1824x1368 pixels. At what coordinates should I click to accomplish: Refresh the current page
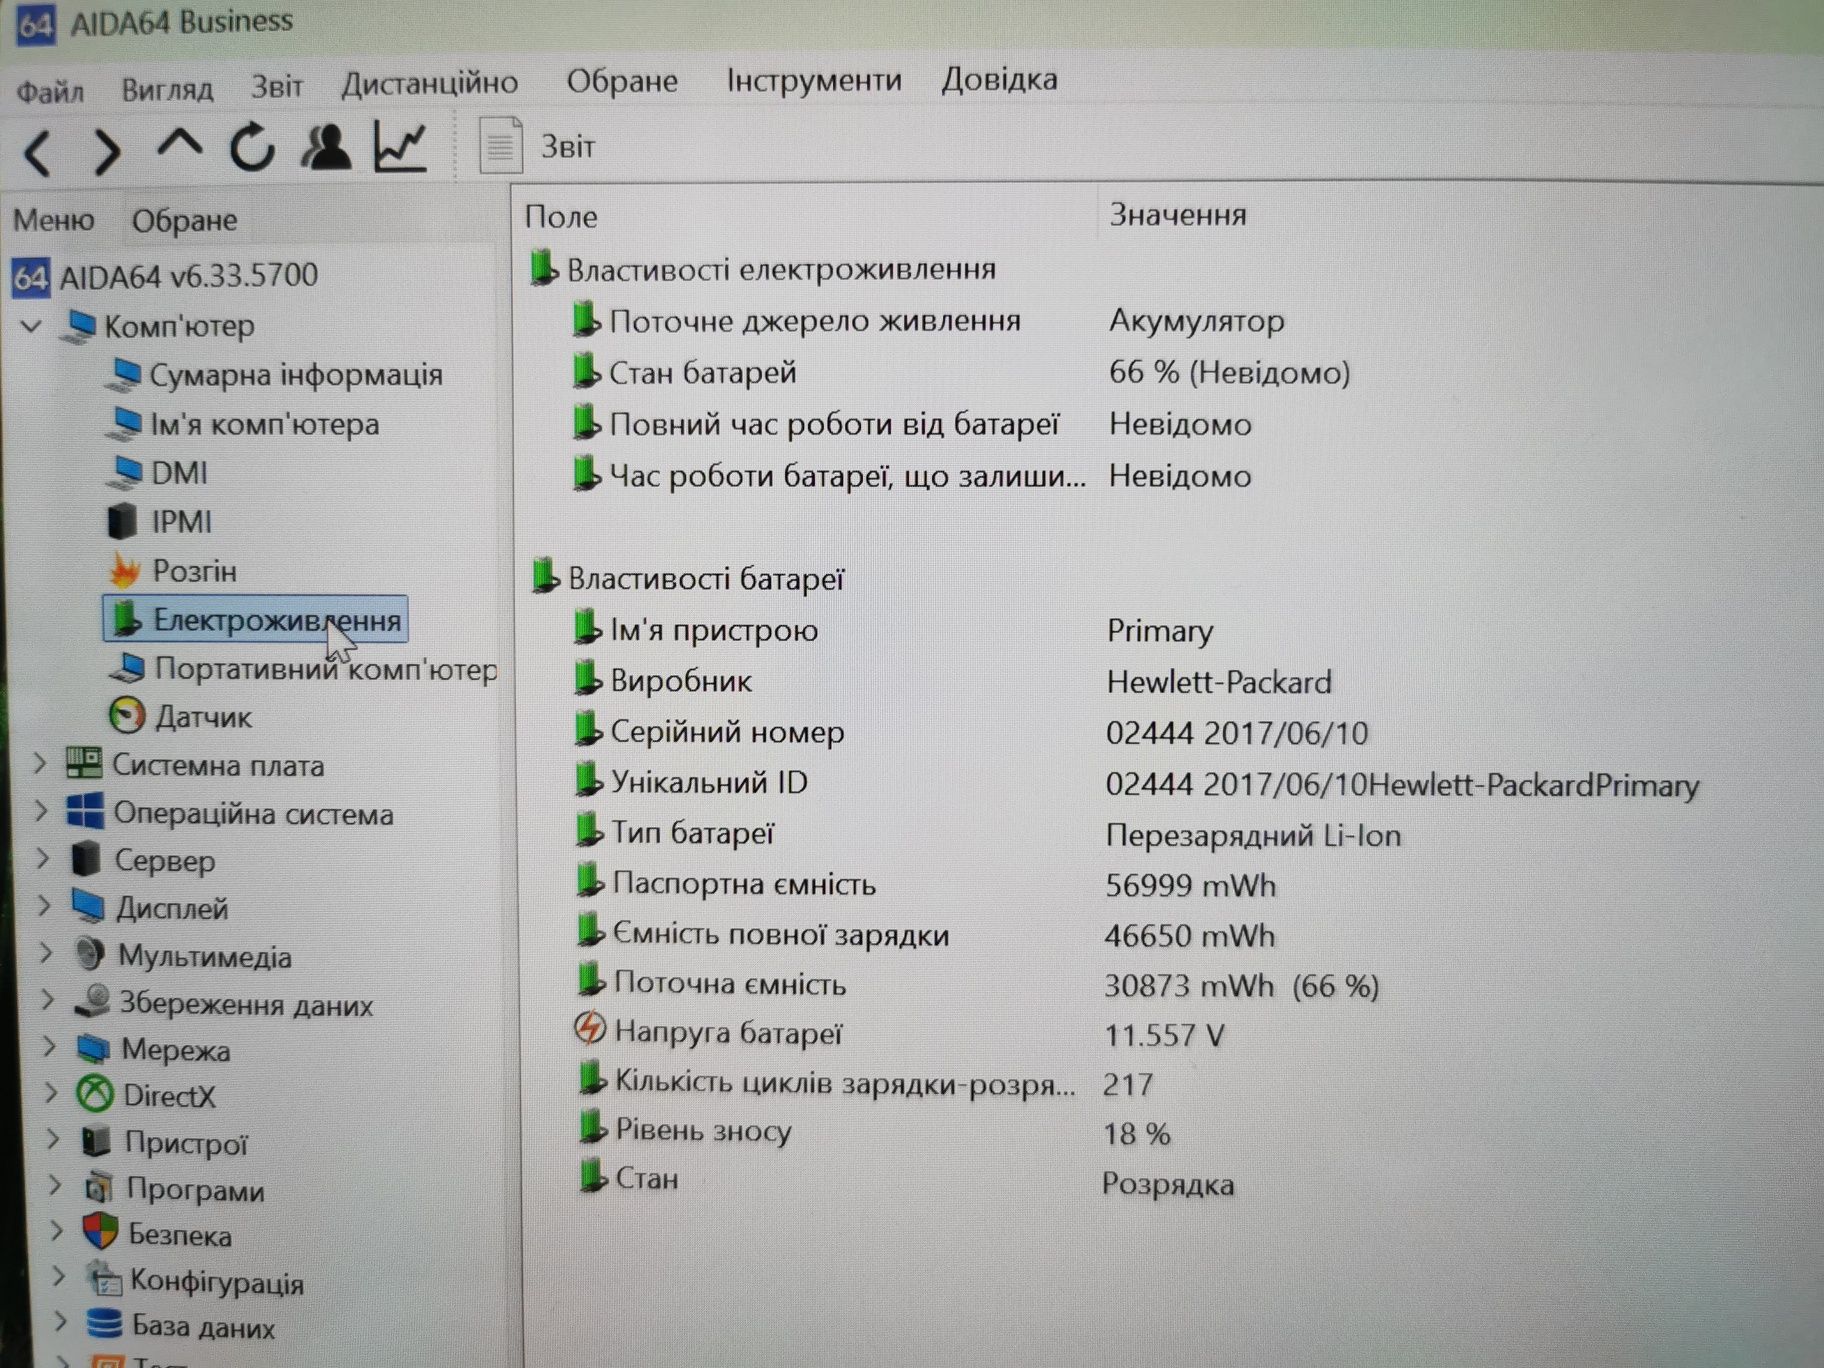[x=252, y=148]
